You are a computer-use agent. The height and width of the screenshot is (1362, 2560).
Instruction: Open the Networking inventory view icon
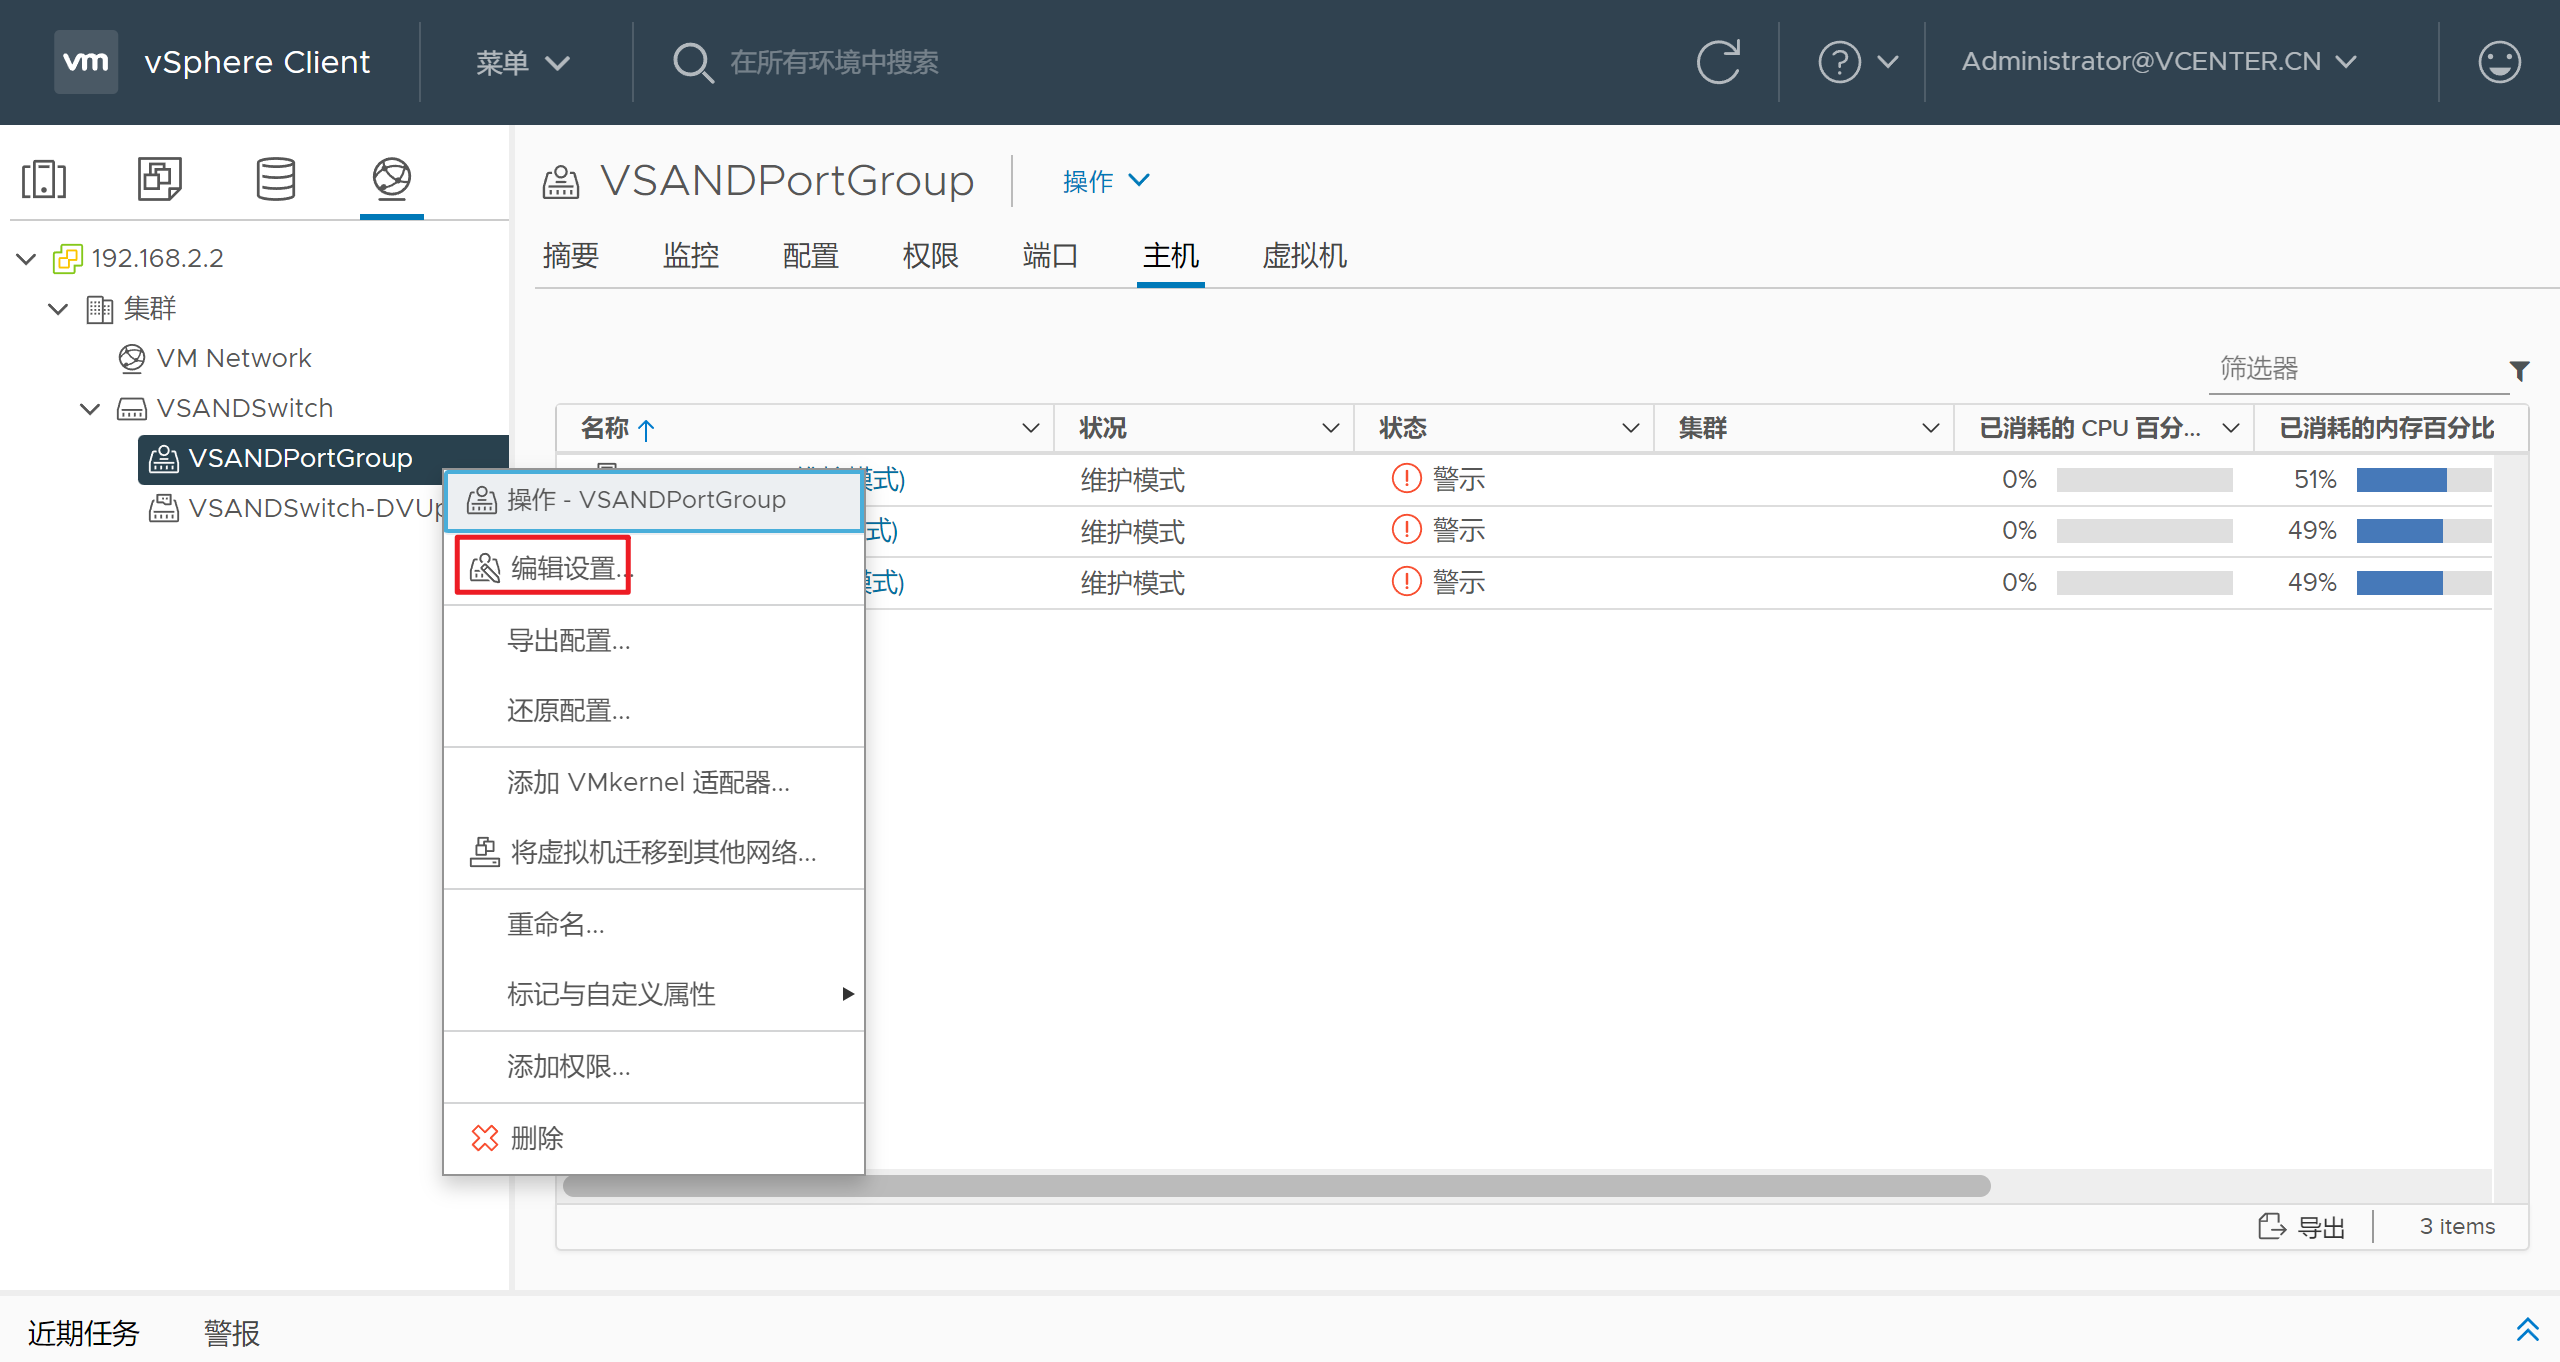[392, 179]
